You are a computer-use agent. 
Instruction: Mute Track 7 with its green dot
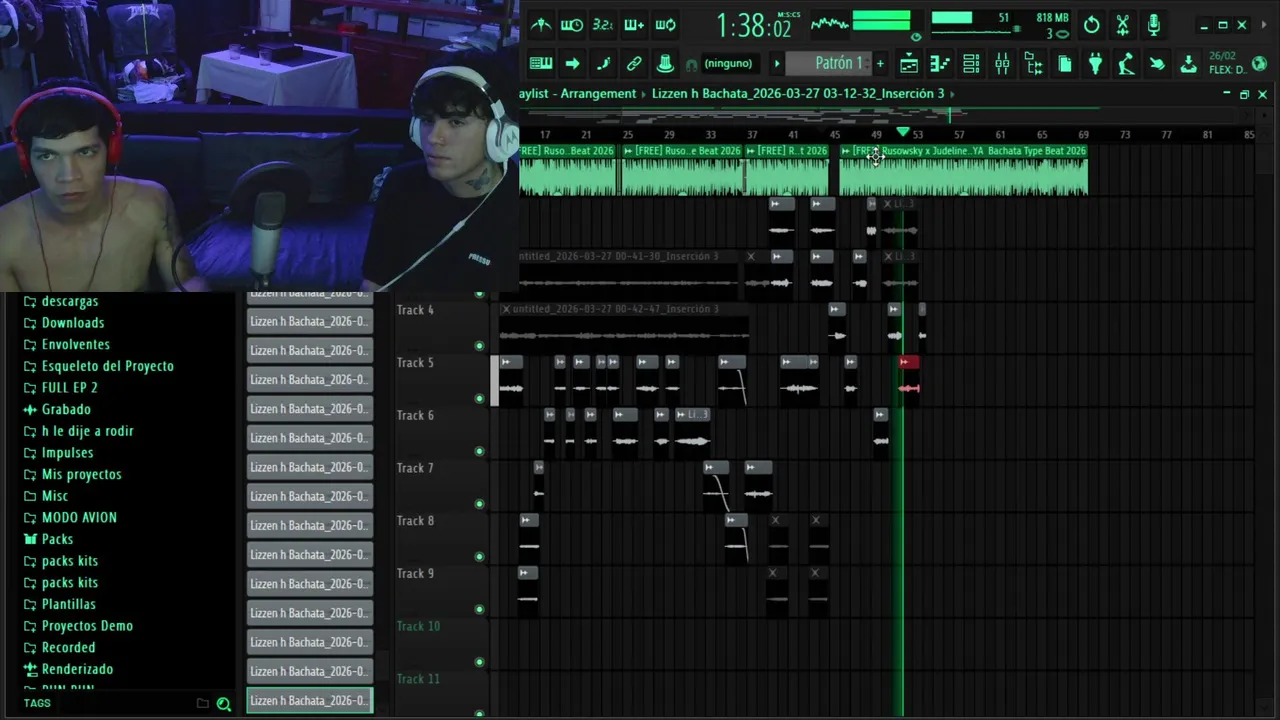coord(479,504)
